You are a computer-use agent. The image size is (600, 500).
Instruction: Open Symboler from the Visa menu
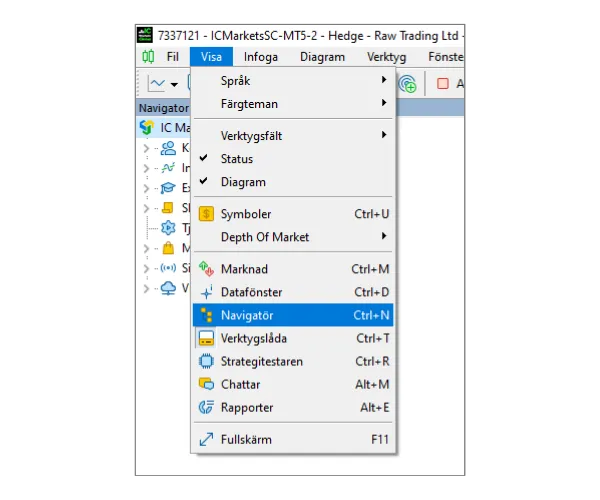coord(246,214)
